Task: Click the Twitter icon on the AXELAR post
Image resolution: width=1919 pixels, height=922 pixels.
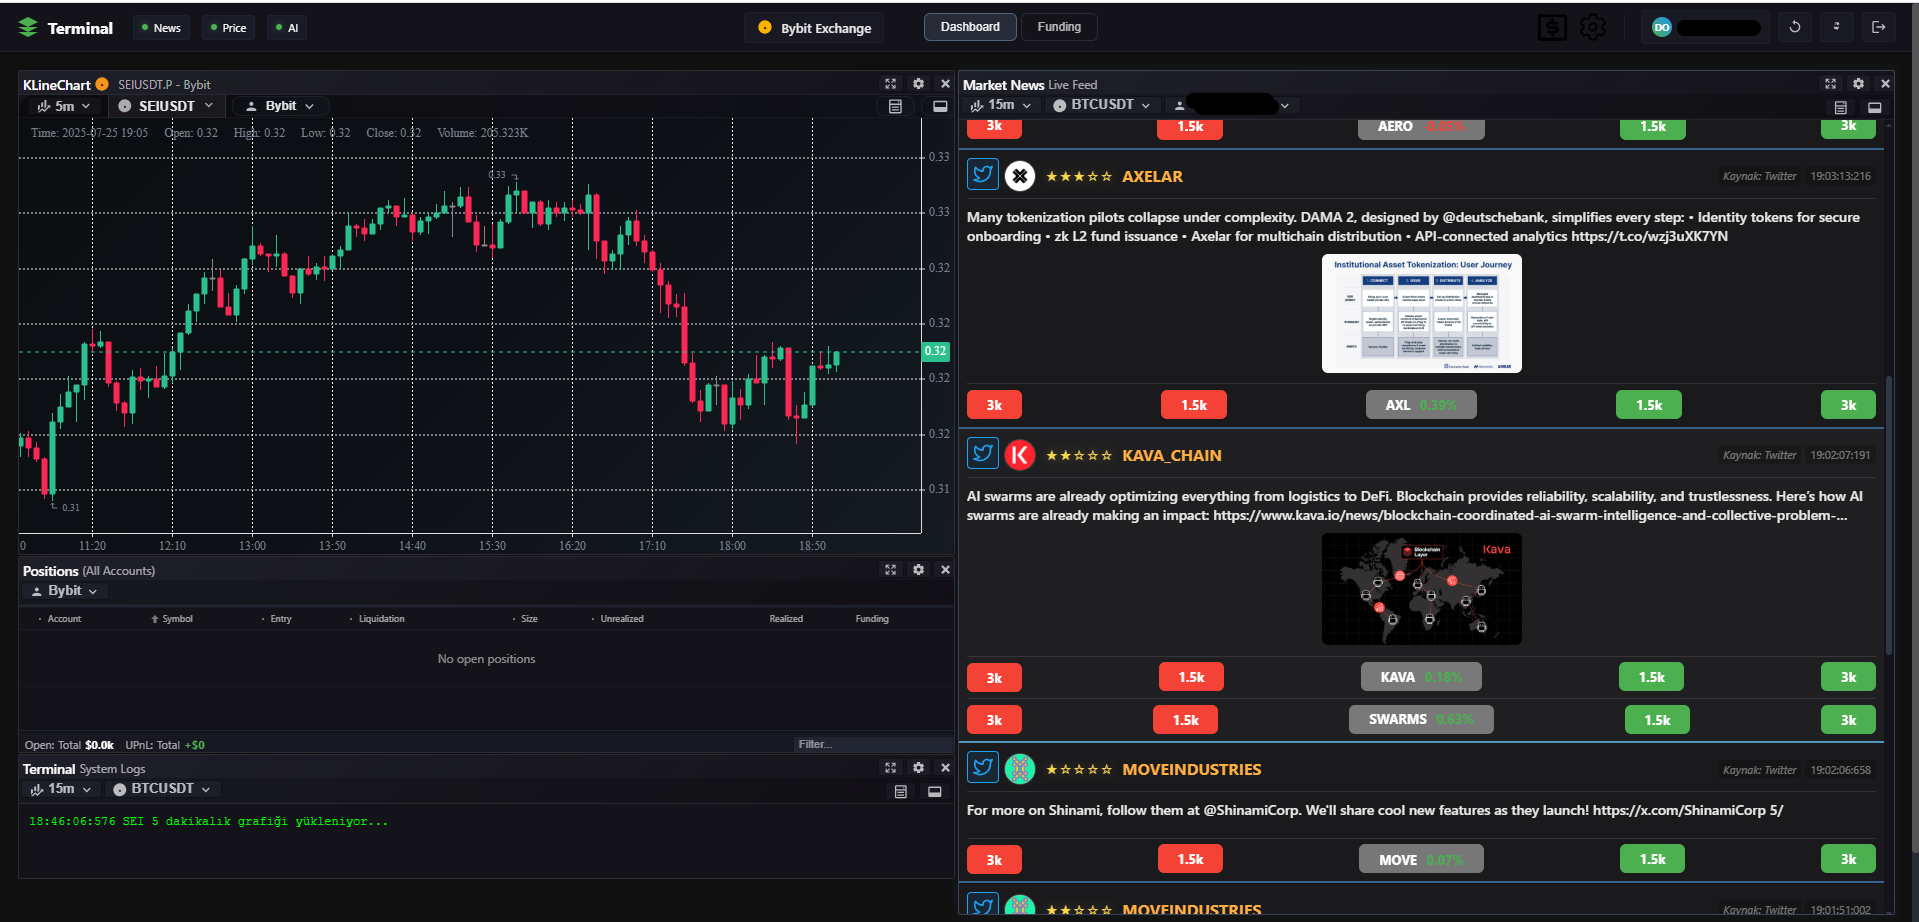Action: pos(983,175)
